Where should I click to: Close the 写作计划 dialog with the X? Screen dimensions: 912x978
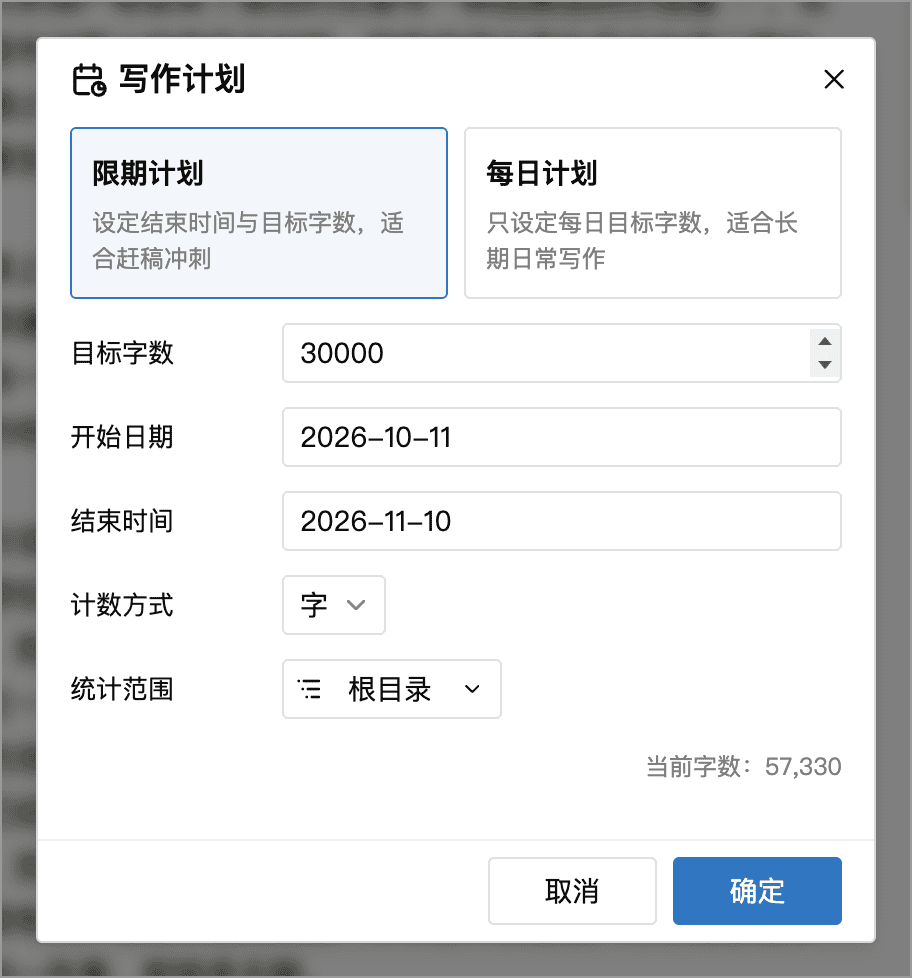pos(833,79)
